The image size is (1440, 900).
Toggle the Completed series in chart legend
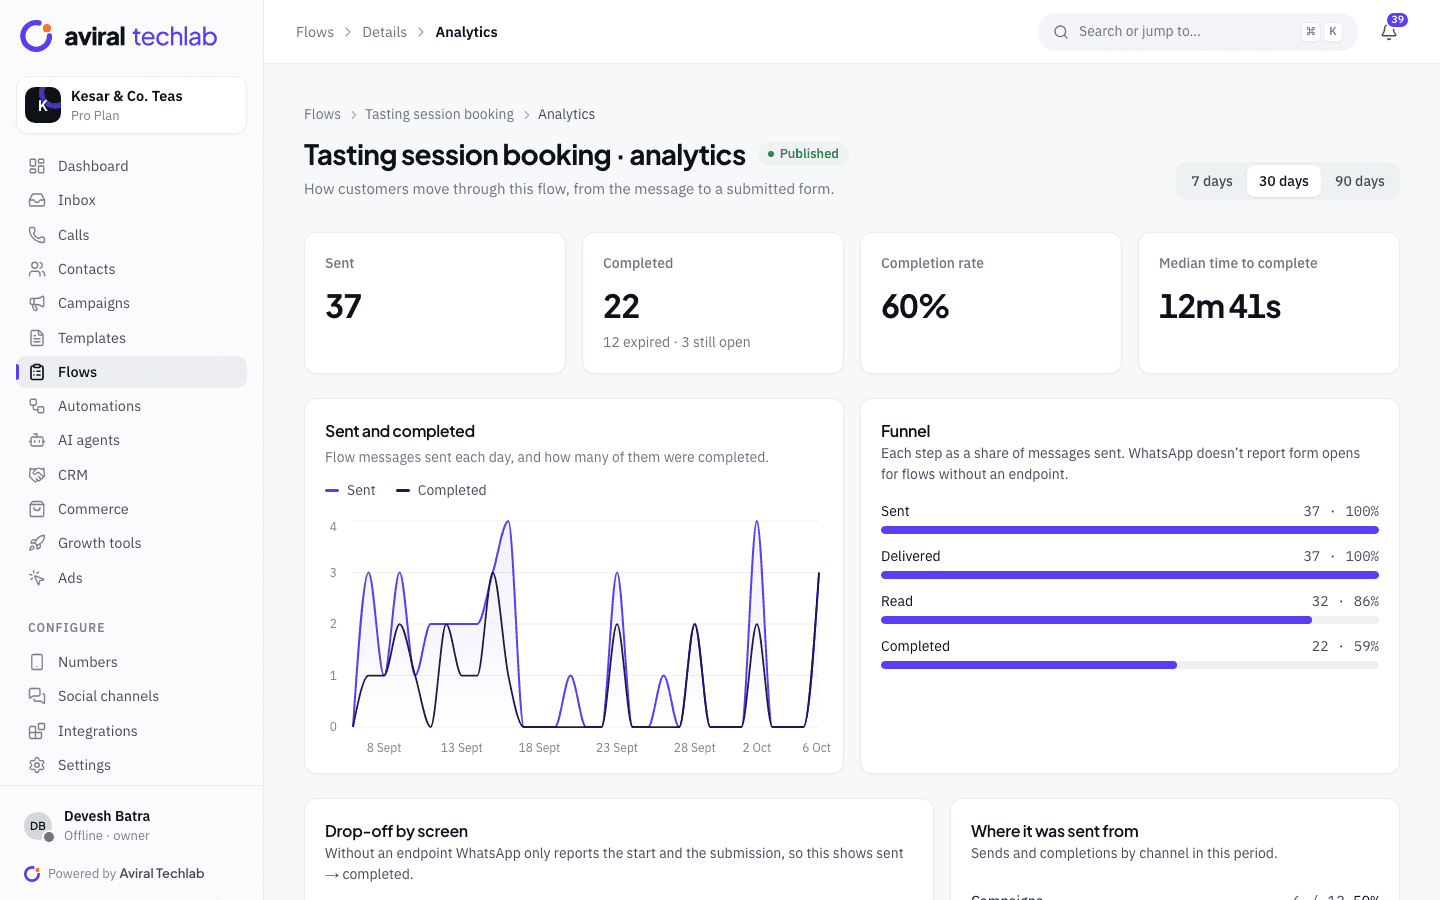coord(441,490)
